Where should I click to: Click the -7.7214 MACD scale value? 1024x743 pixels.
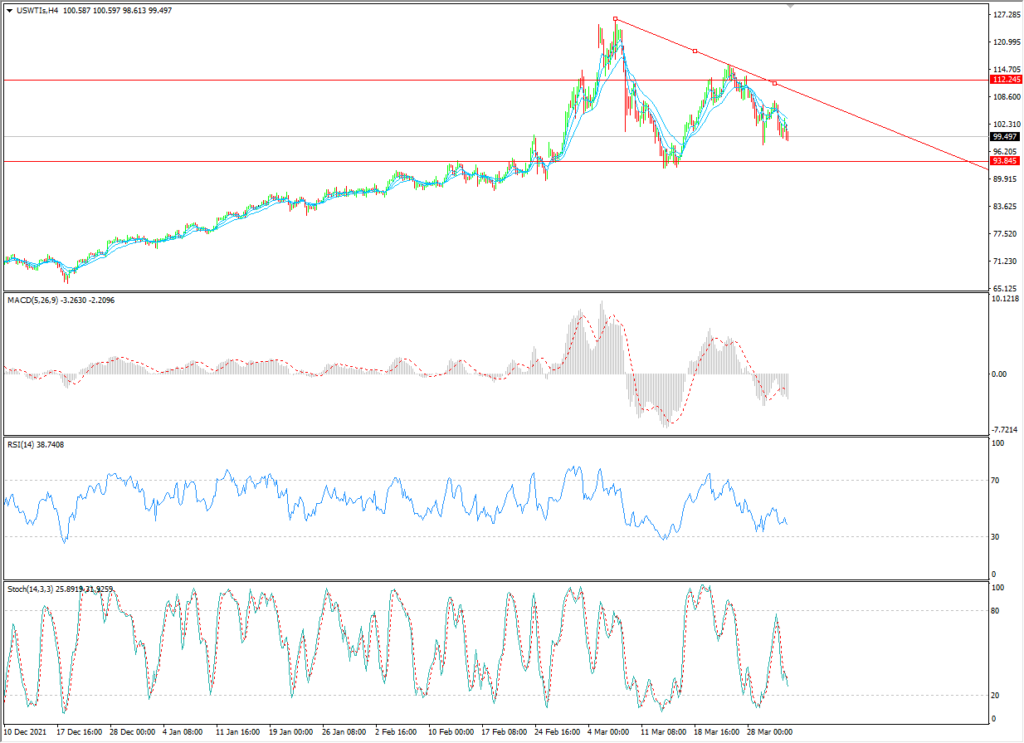point(1004,430)
